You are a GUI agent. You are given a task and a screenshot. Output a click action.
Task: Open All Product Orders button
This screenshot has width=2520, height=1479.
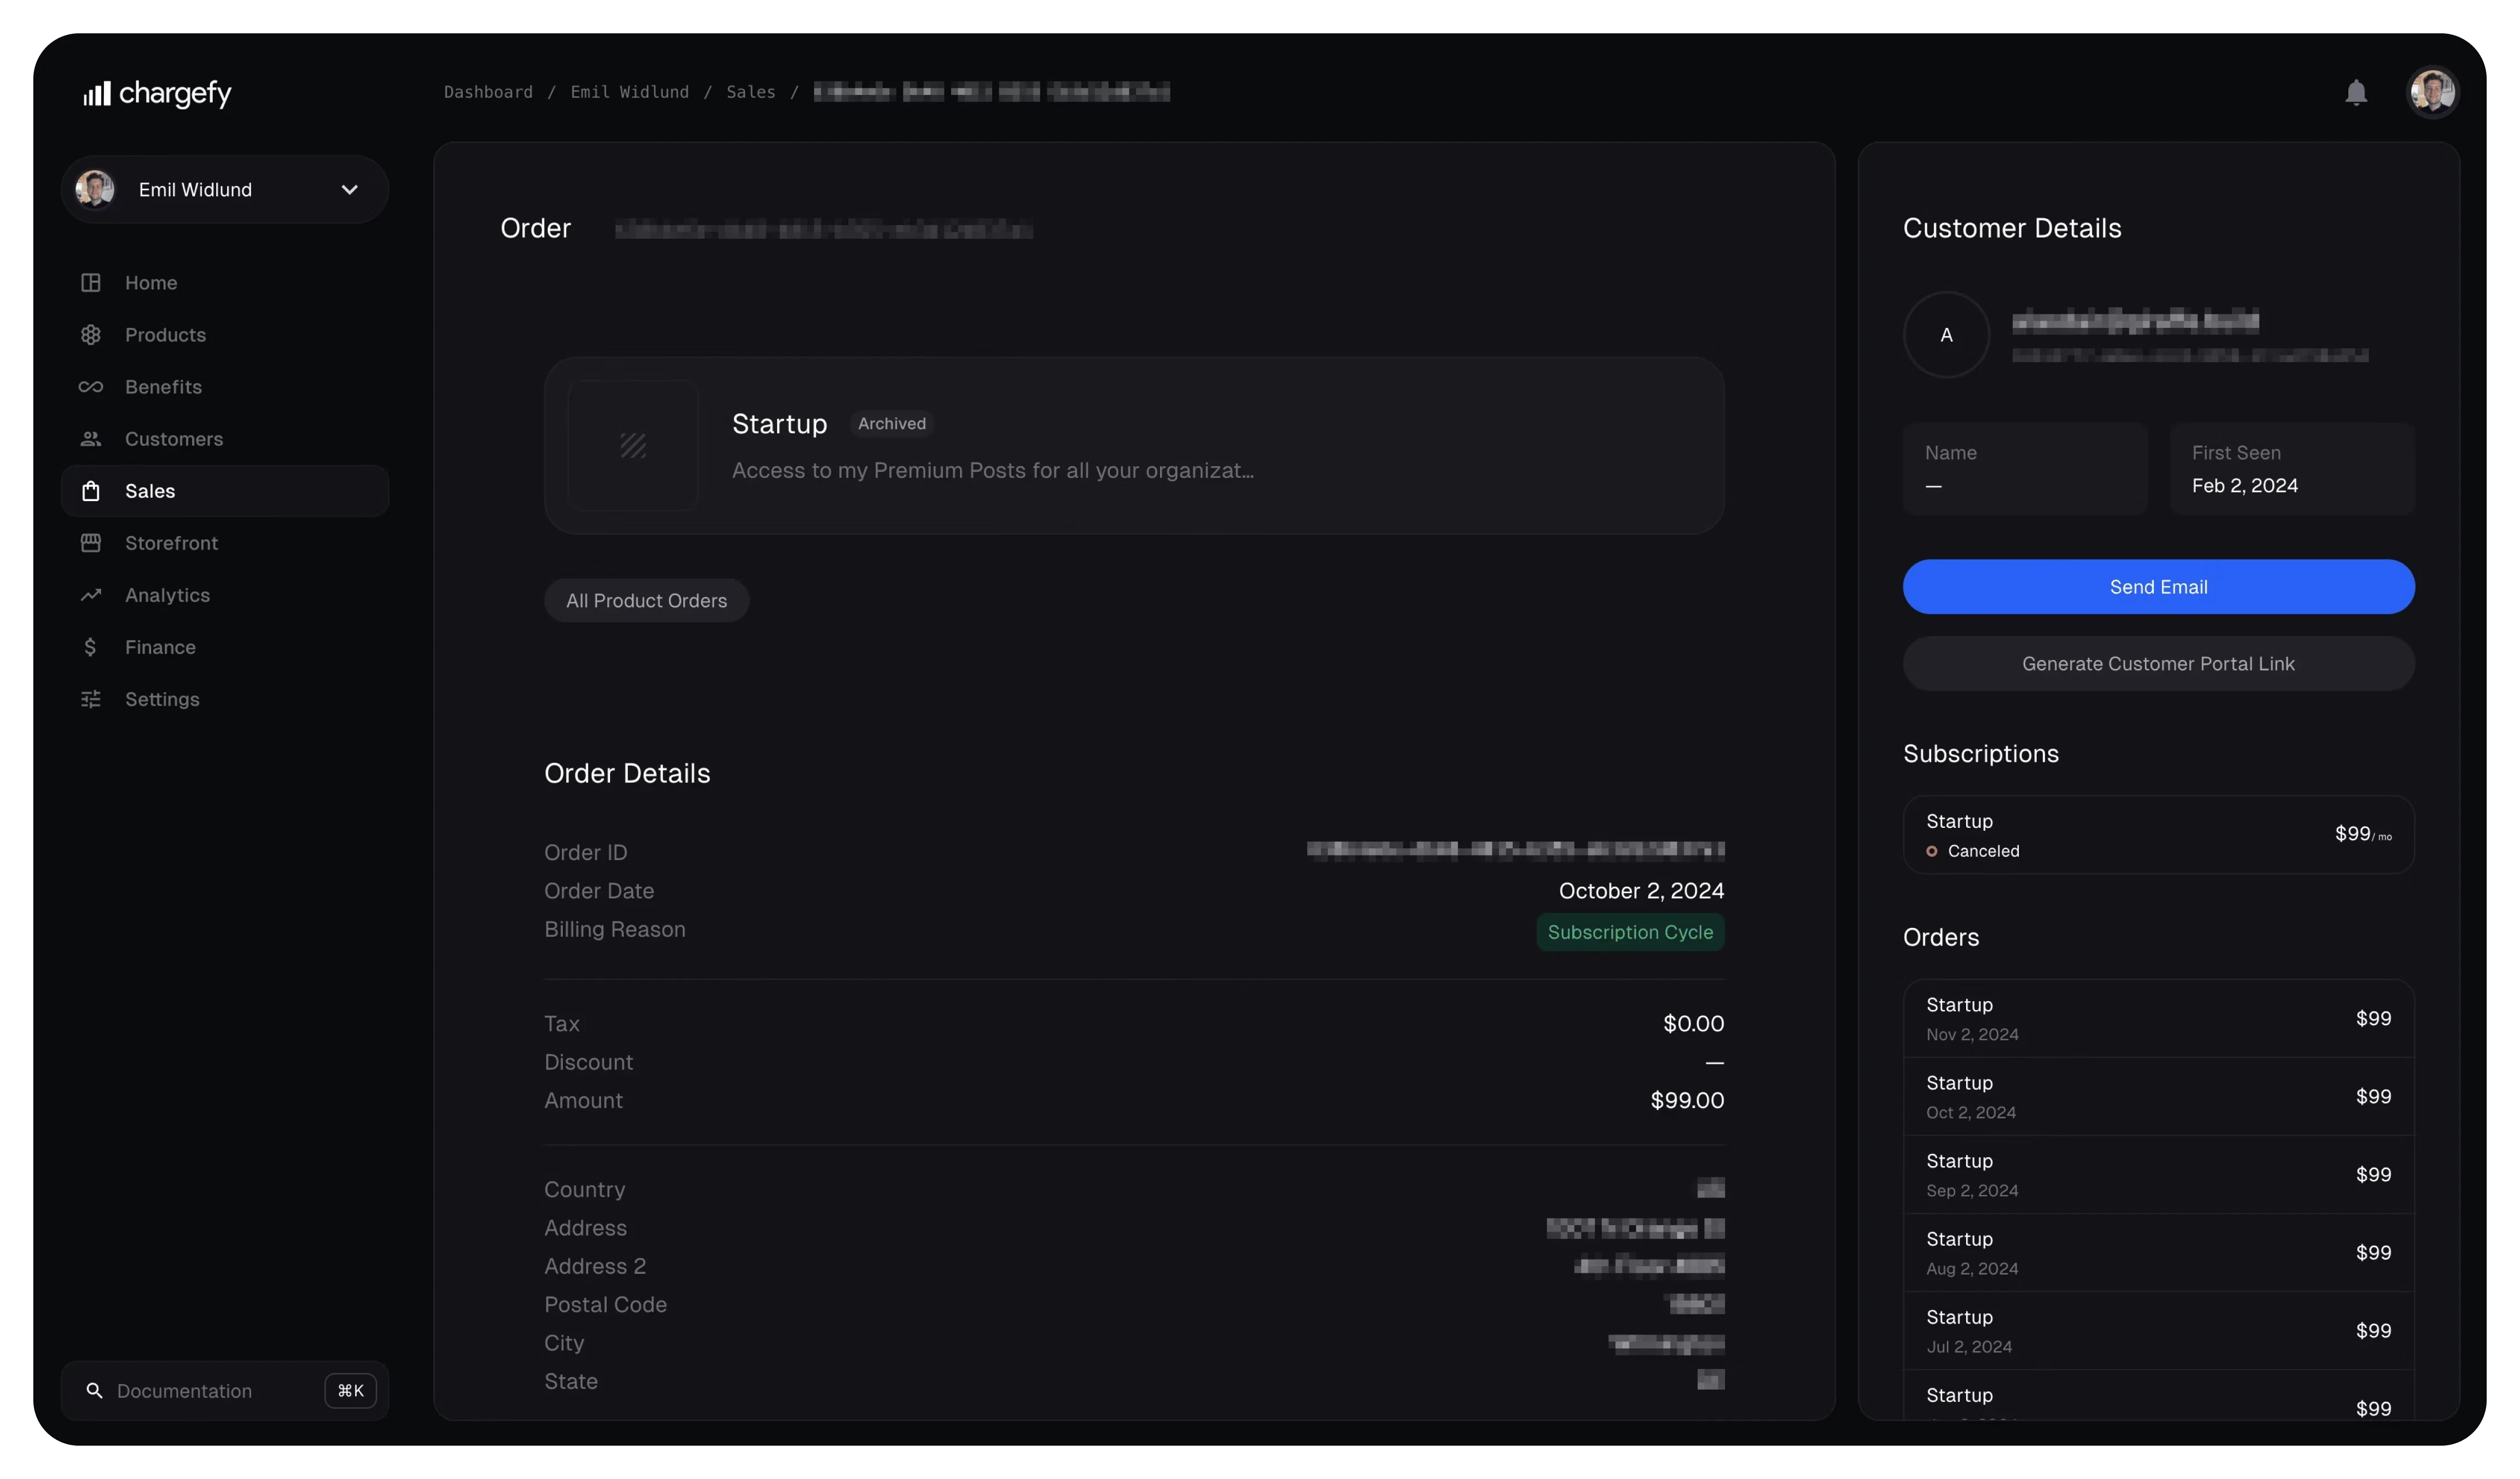coord(646,601)
